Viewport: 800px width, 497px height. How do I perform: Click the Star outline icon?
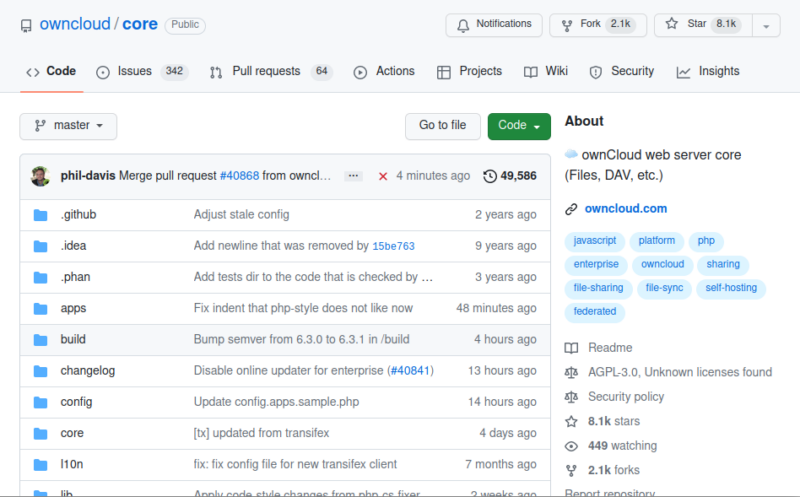(671, 23)
